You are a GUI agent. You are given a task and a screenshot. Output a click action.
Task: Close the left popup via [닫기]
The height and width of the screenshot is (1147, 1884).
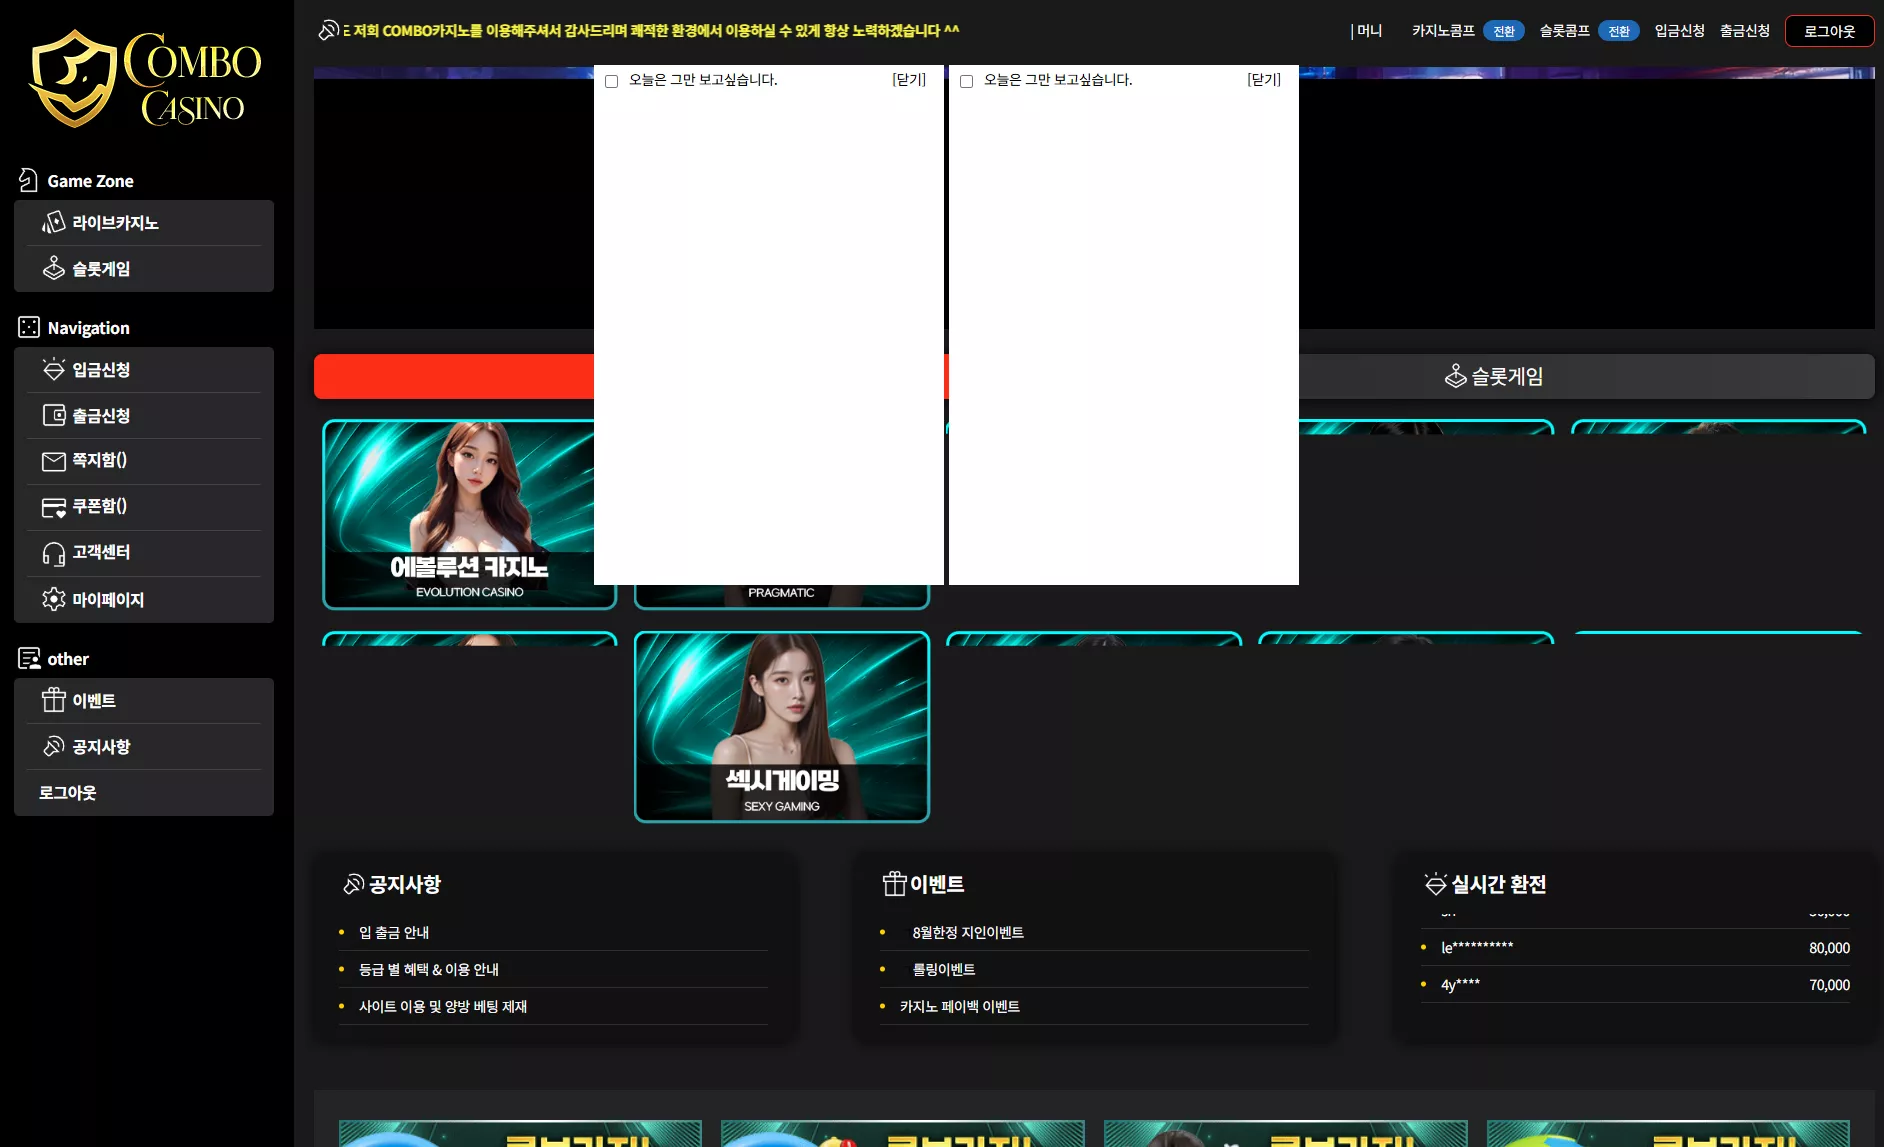909,80
